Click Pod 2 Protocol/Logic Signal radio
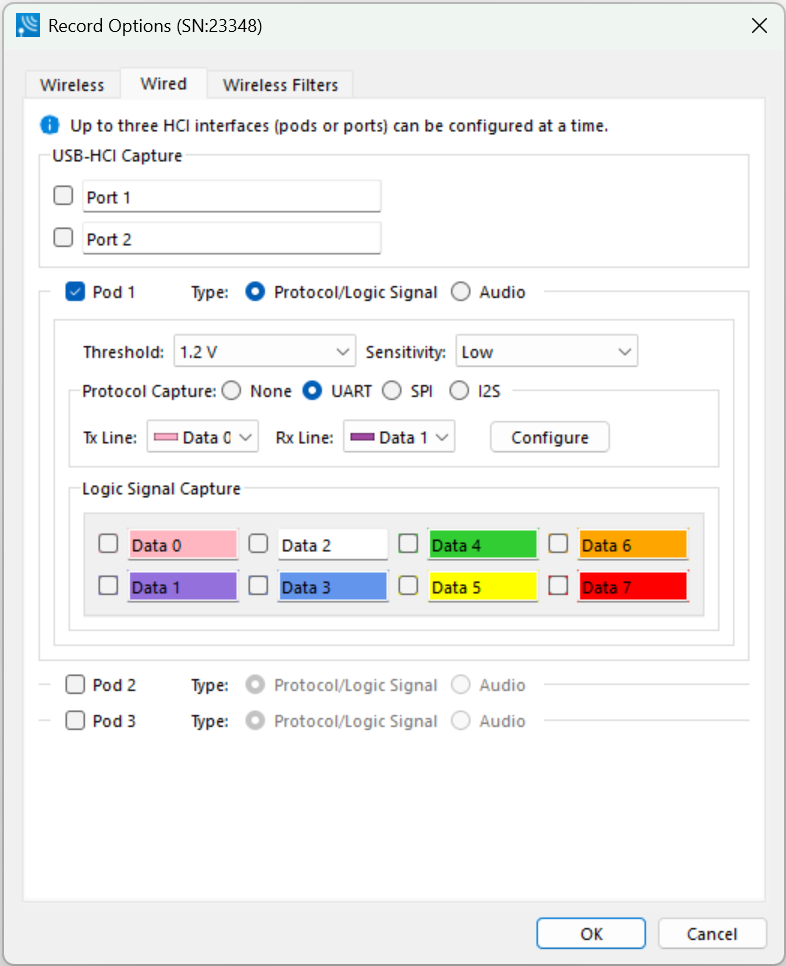786x966 pixels. [255, 684]
